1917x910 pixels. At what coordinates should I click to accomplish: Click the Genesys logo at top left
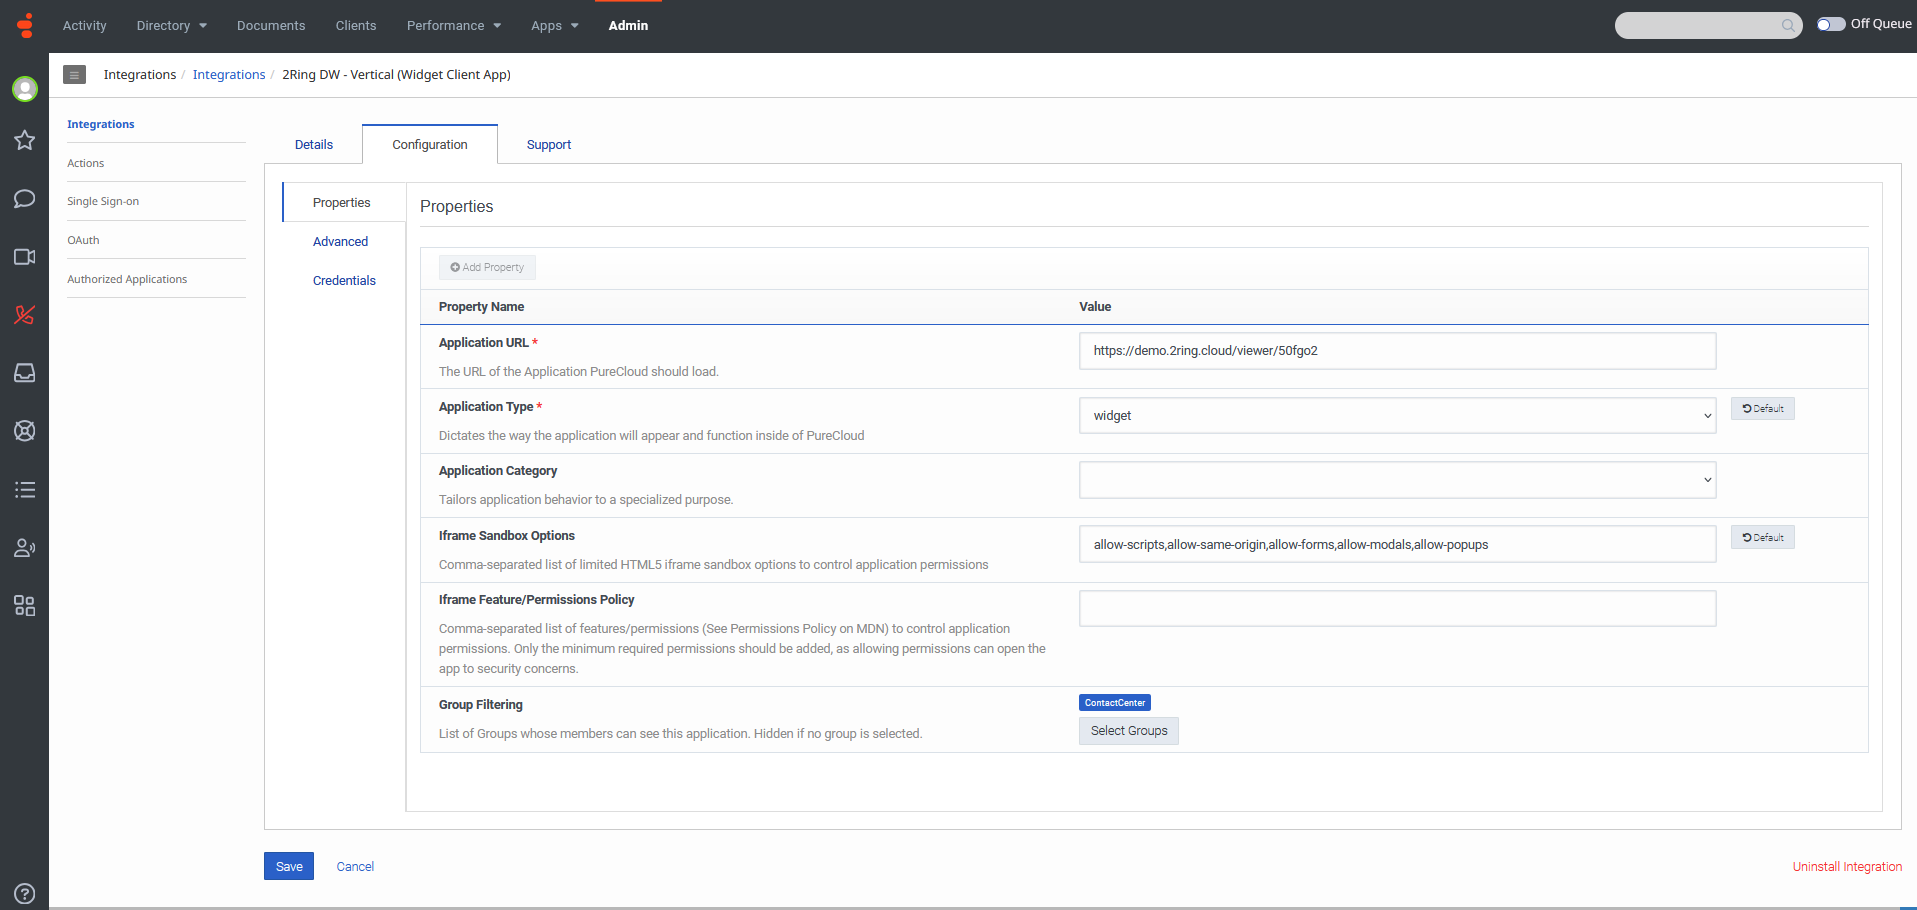(24, 25)
